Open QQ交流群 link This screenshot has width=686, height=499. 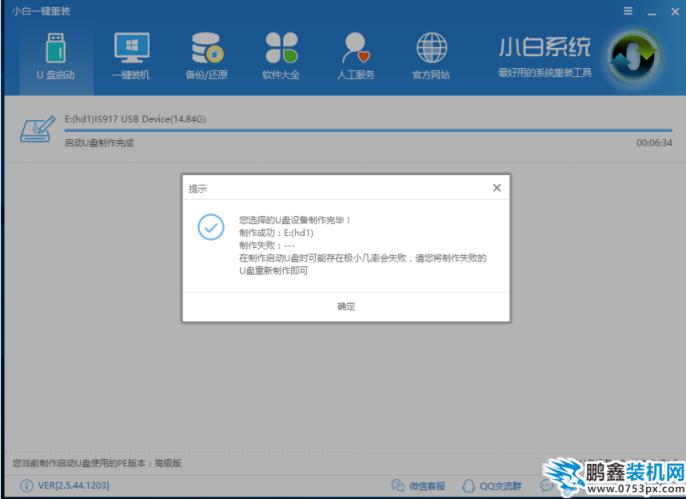492,485
